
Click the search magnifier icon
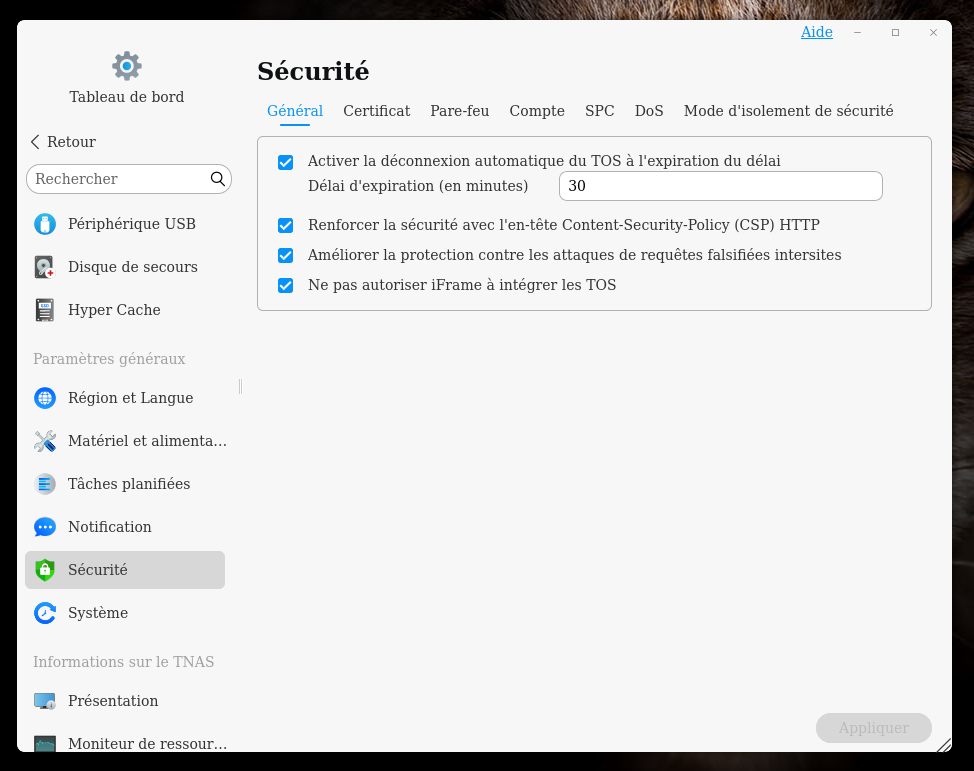point(218,179)
